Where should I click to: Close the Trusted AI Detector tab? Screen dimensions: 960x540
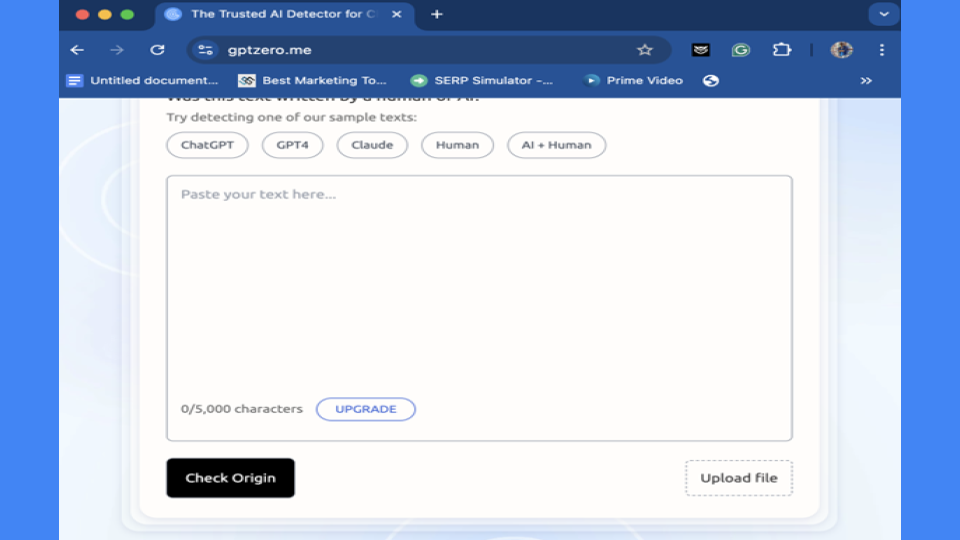pos(397,14)
